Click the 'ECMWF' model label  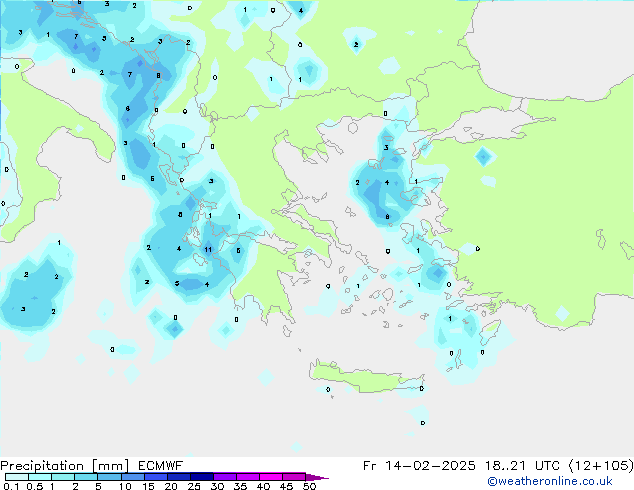160,466
